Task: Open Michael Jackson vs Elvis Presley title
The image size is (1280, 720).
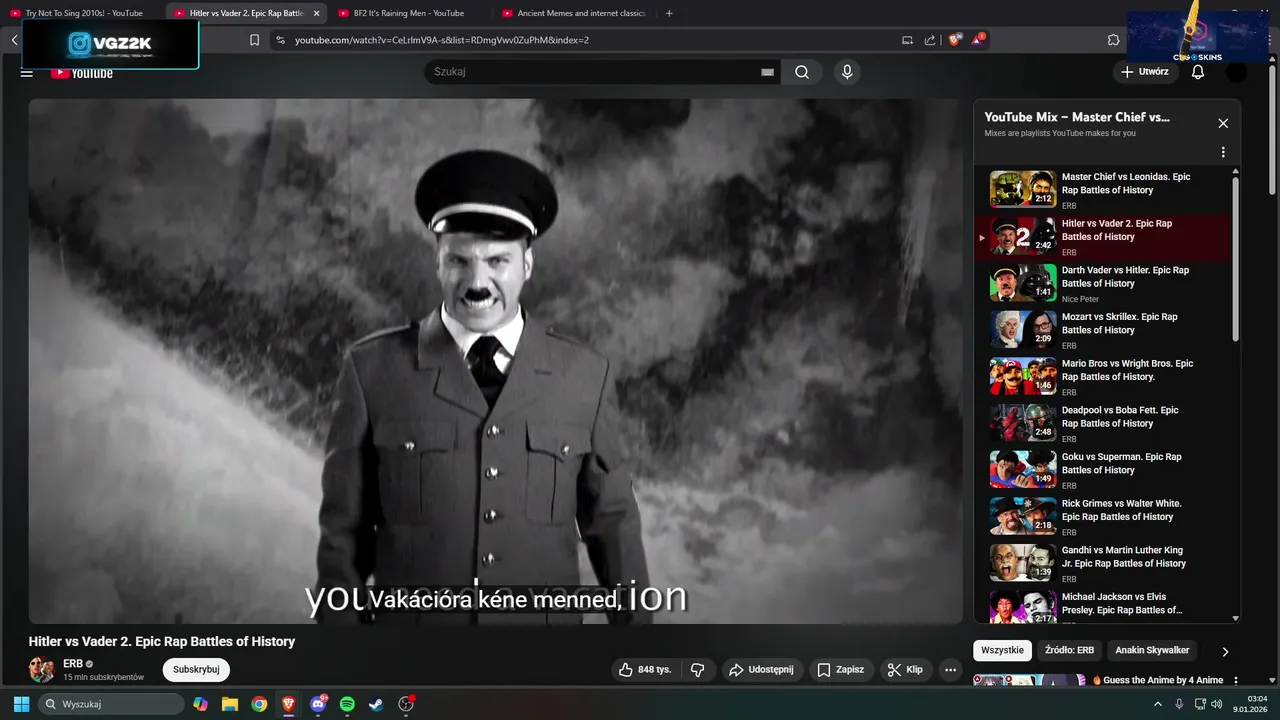Action: point(1122,603)
